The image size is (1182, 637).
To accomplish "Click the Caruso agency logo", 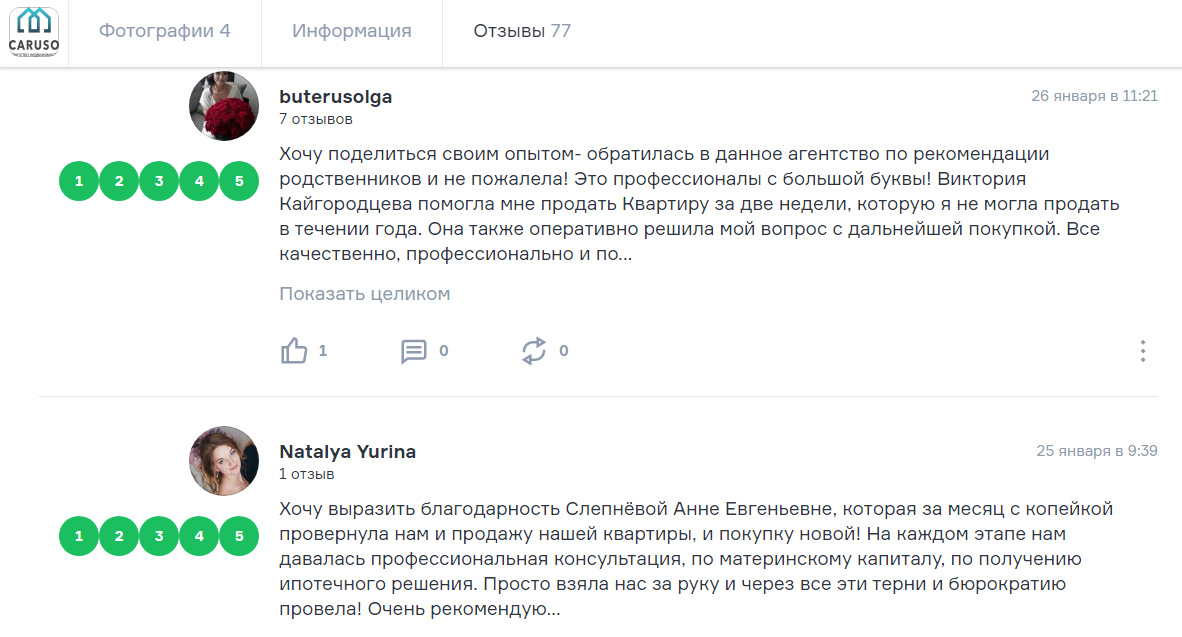I will pos(34,31).
